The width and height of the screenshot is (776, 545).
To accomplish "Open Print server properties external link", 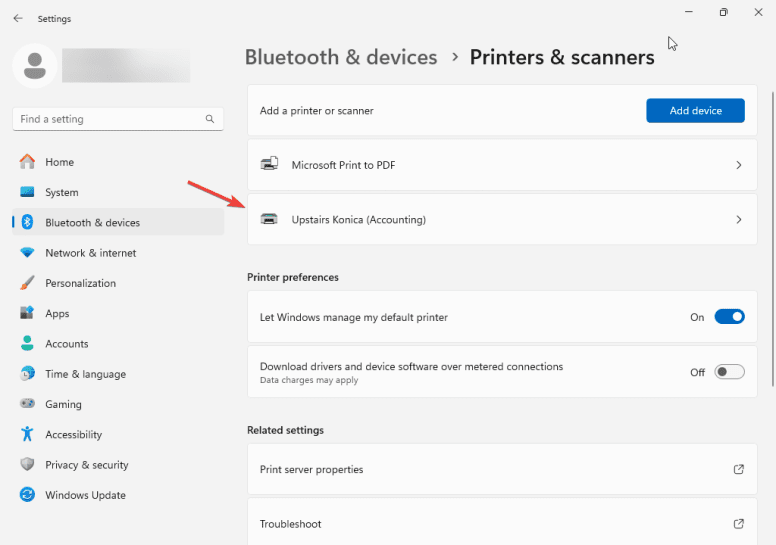I will pos(738,469).
